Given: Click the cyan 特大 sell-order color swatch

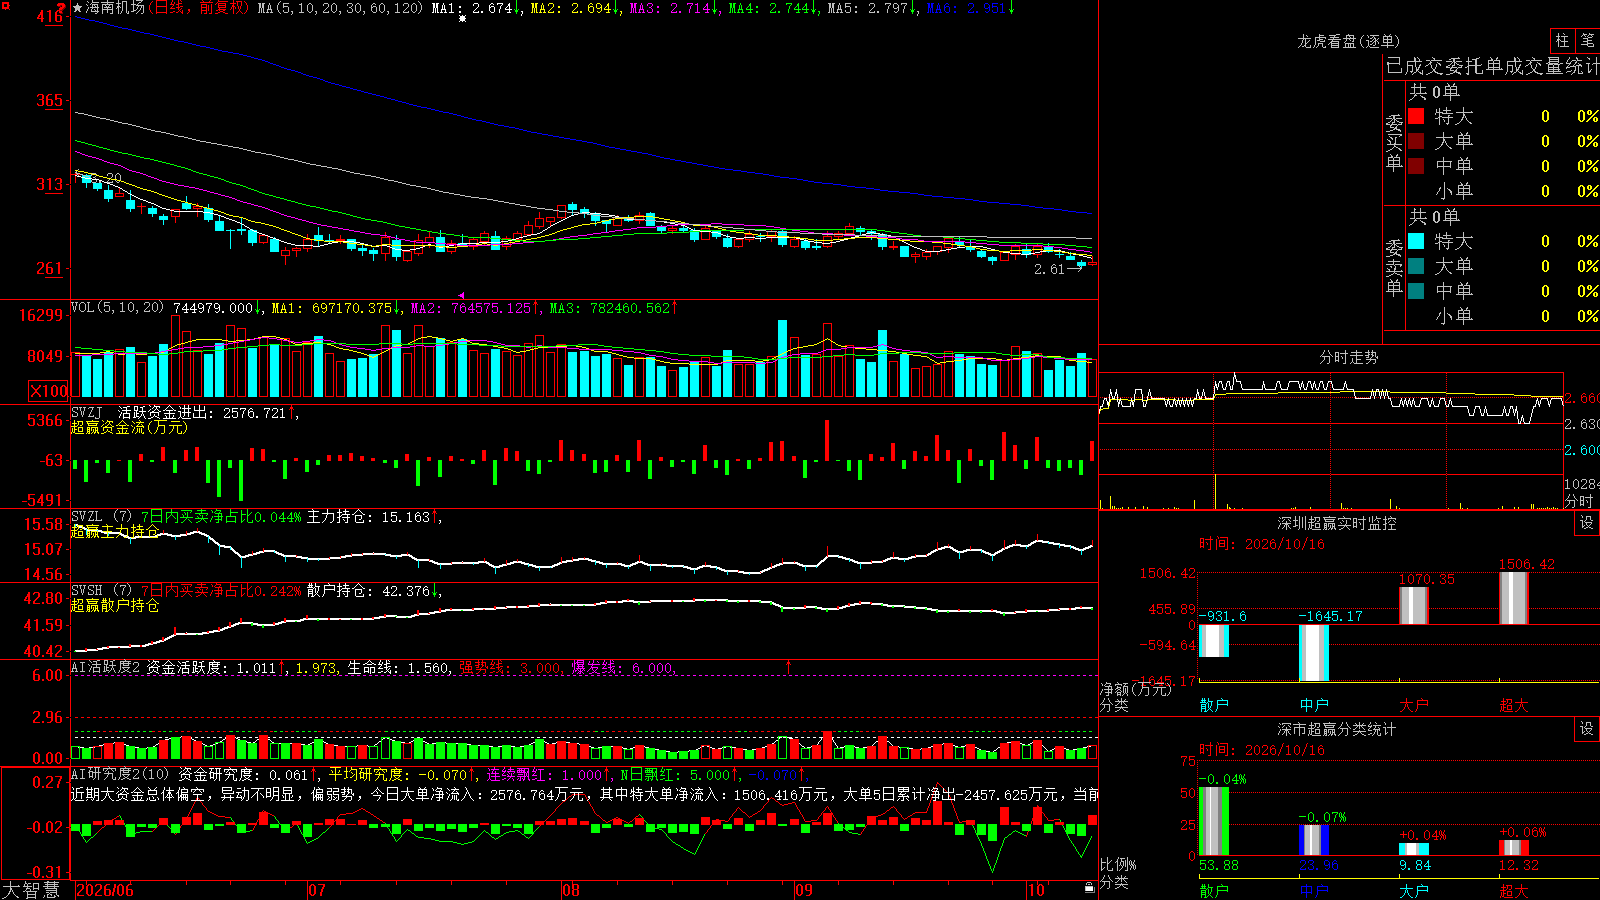Looking at the screenshot, I should pyautogui.click(x=1416, y=241).
